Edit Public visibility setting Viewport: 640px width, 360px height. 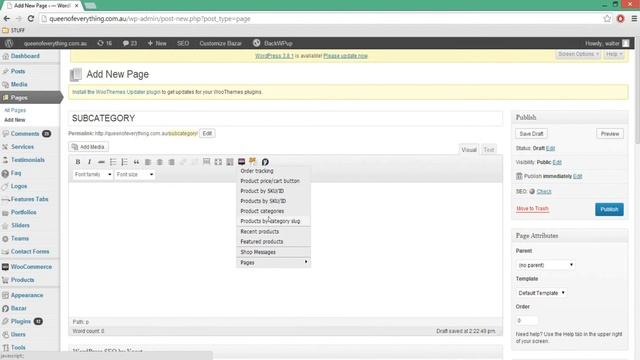click(x=557, y=162)
